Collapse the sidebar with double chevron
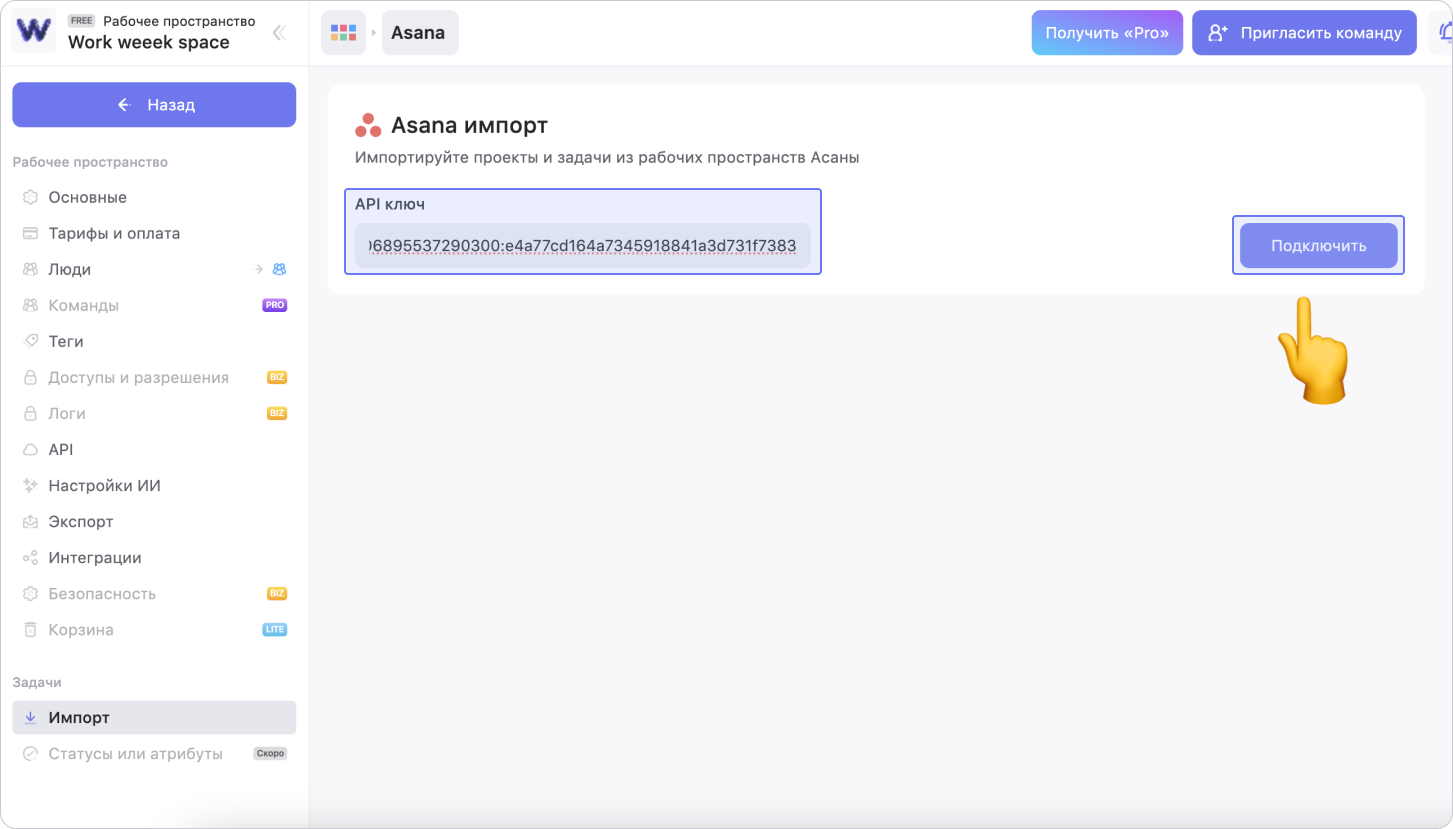Screen dimensions: 1453x829 pyautogui.click(x=279, y=32)
